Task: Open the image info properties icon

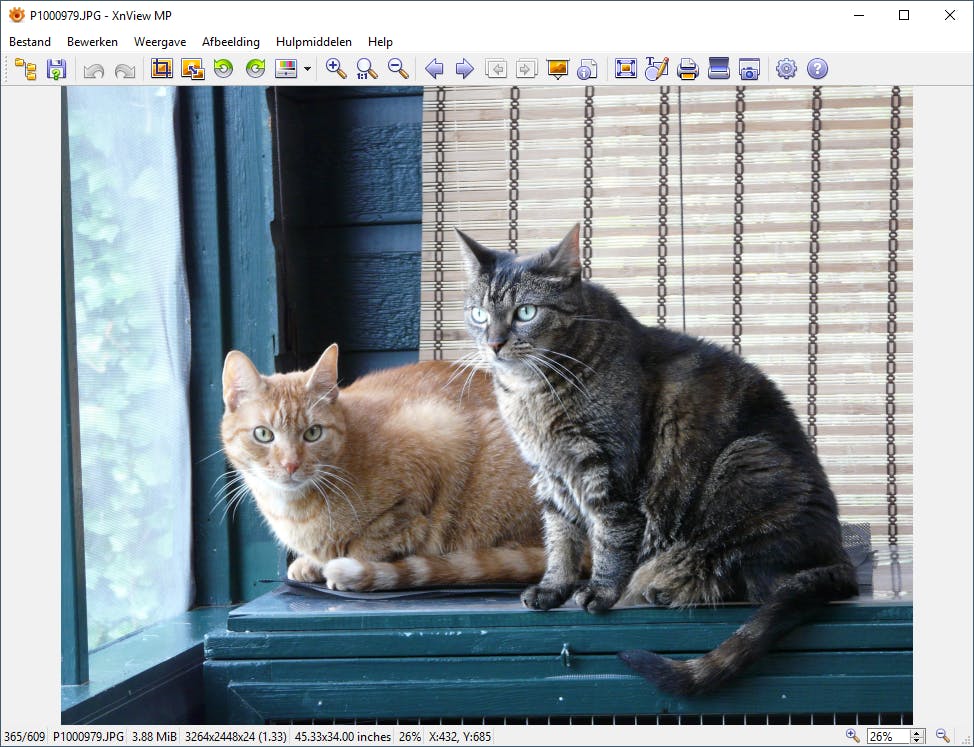Action: click(x=587, y=69)
